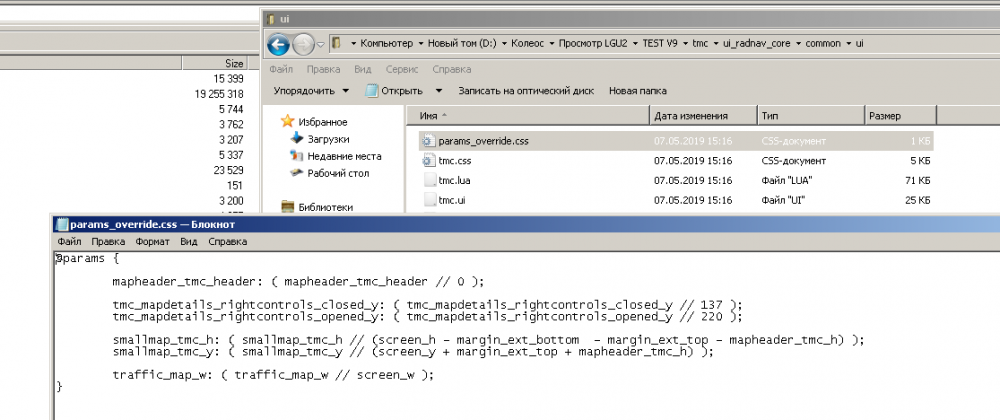Screen dimensions: 1000x420
Task: Click size value 19 255 318 in left pane
Action: coord(219,94)
